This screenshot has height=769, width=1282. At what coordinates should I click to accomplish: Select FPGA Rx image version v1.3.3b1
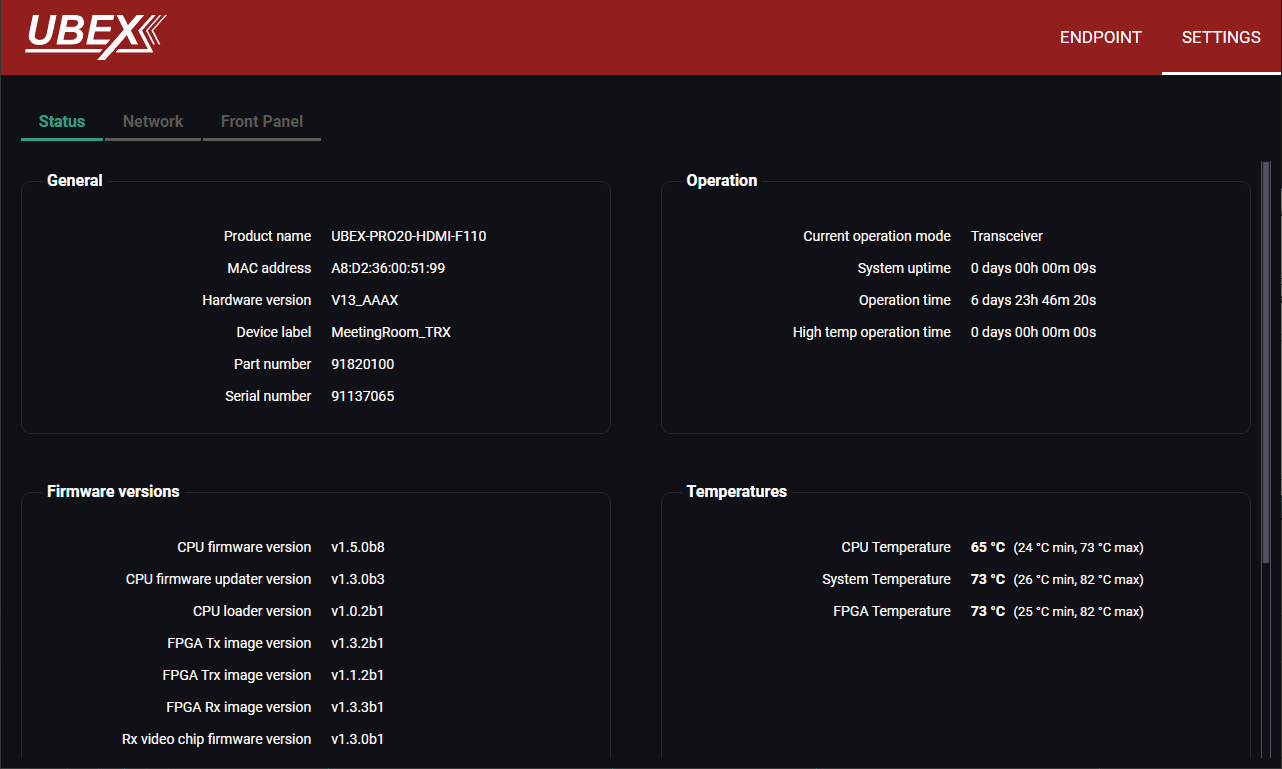pyautogui.click(x=358, y=707)
